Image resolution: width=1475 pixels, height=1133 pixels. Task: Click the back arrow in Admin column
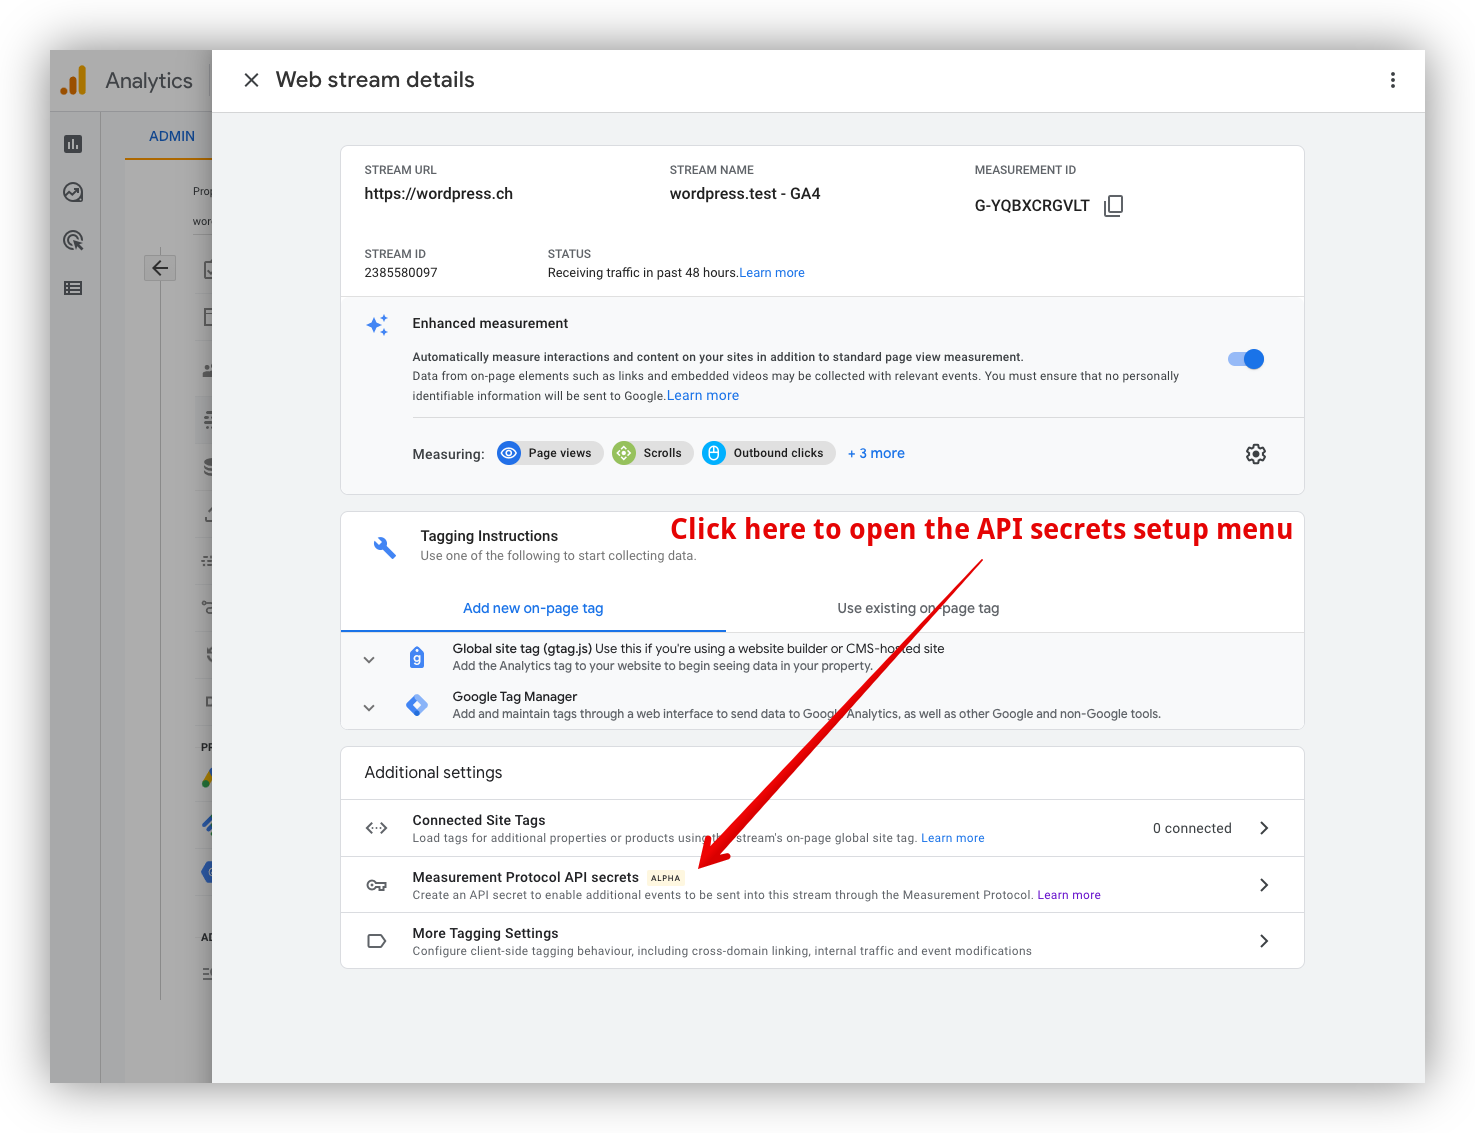(160, 268)
